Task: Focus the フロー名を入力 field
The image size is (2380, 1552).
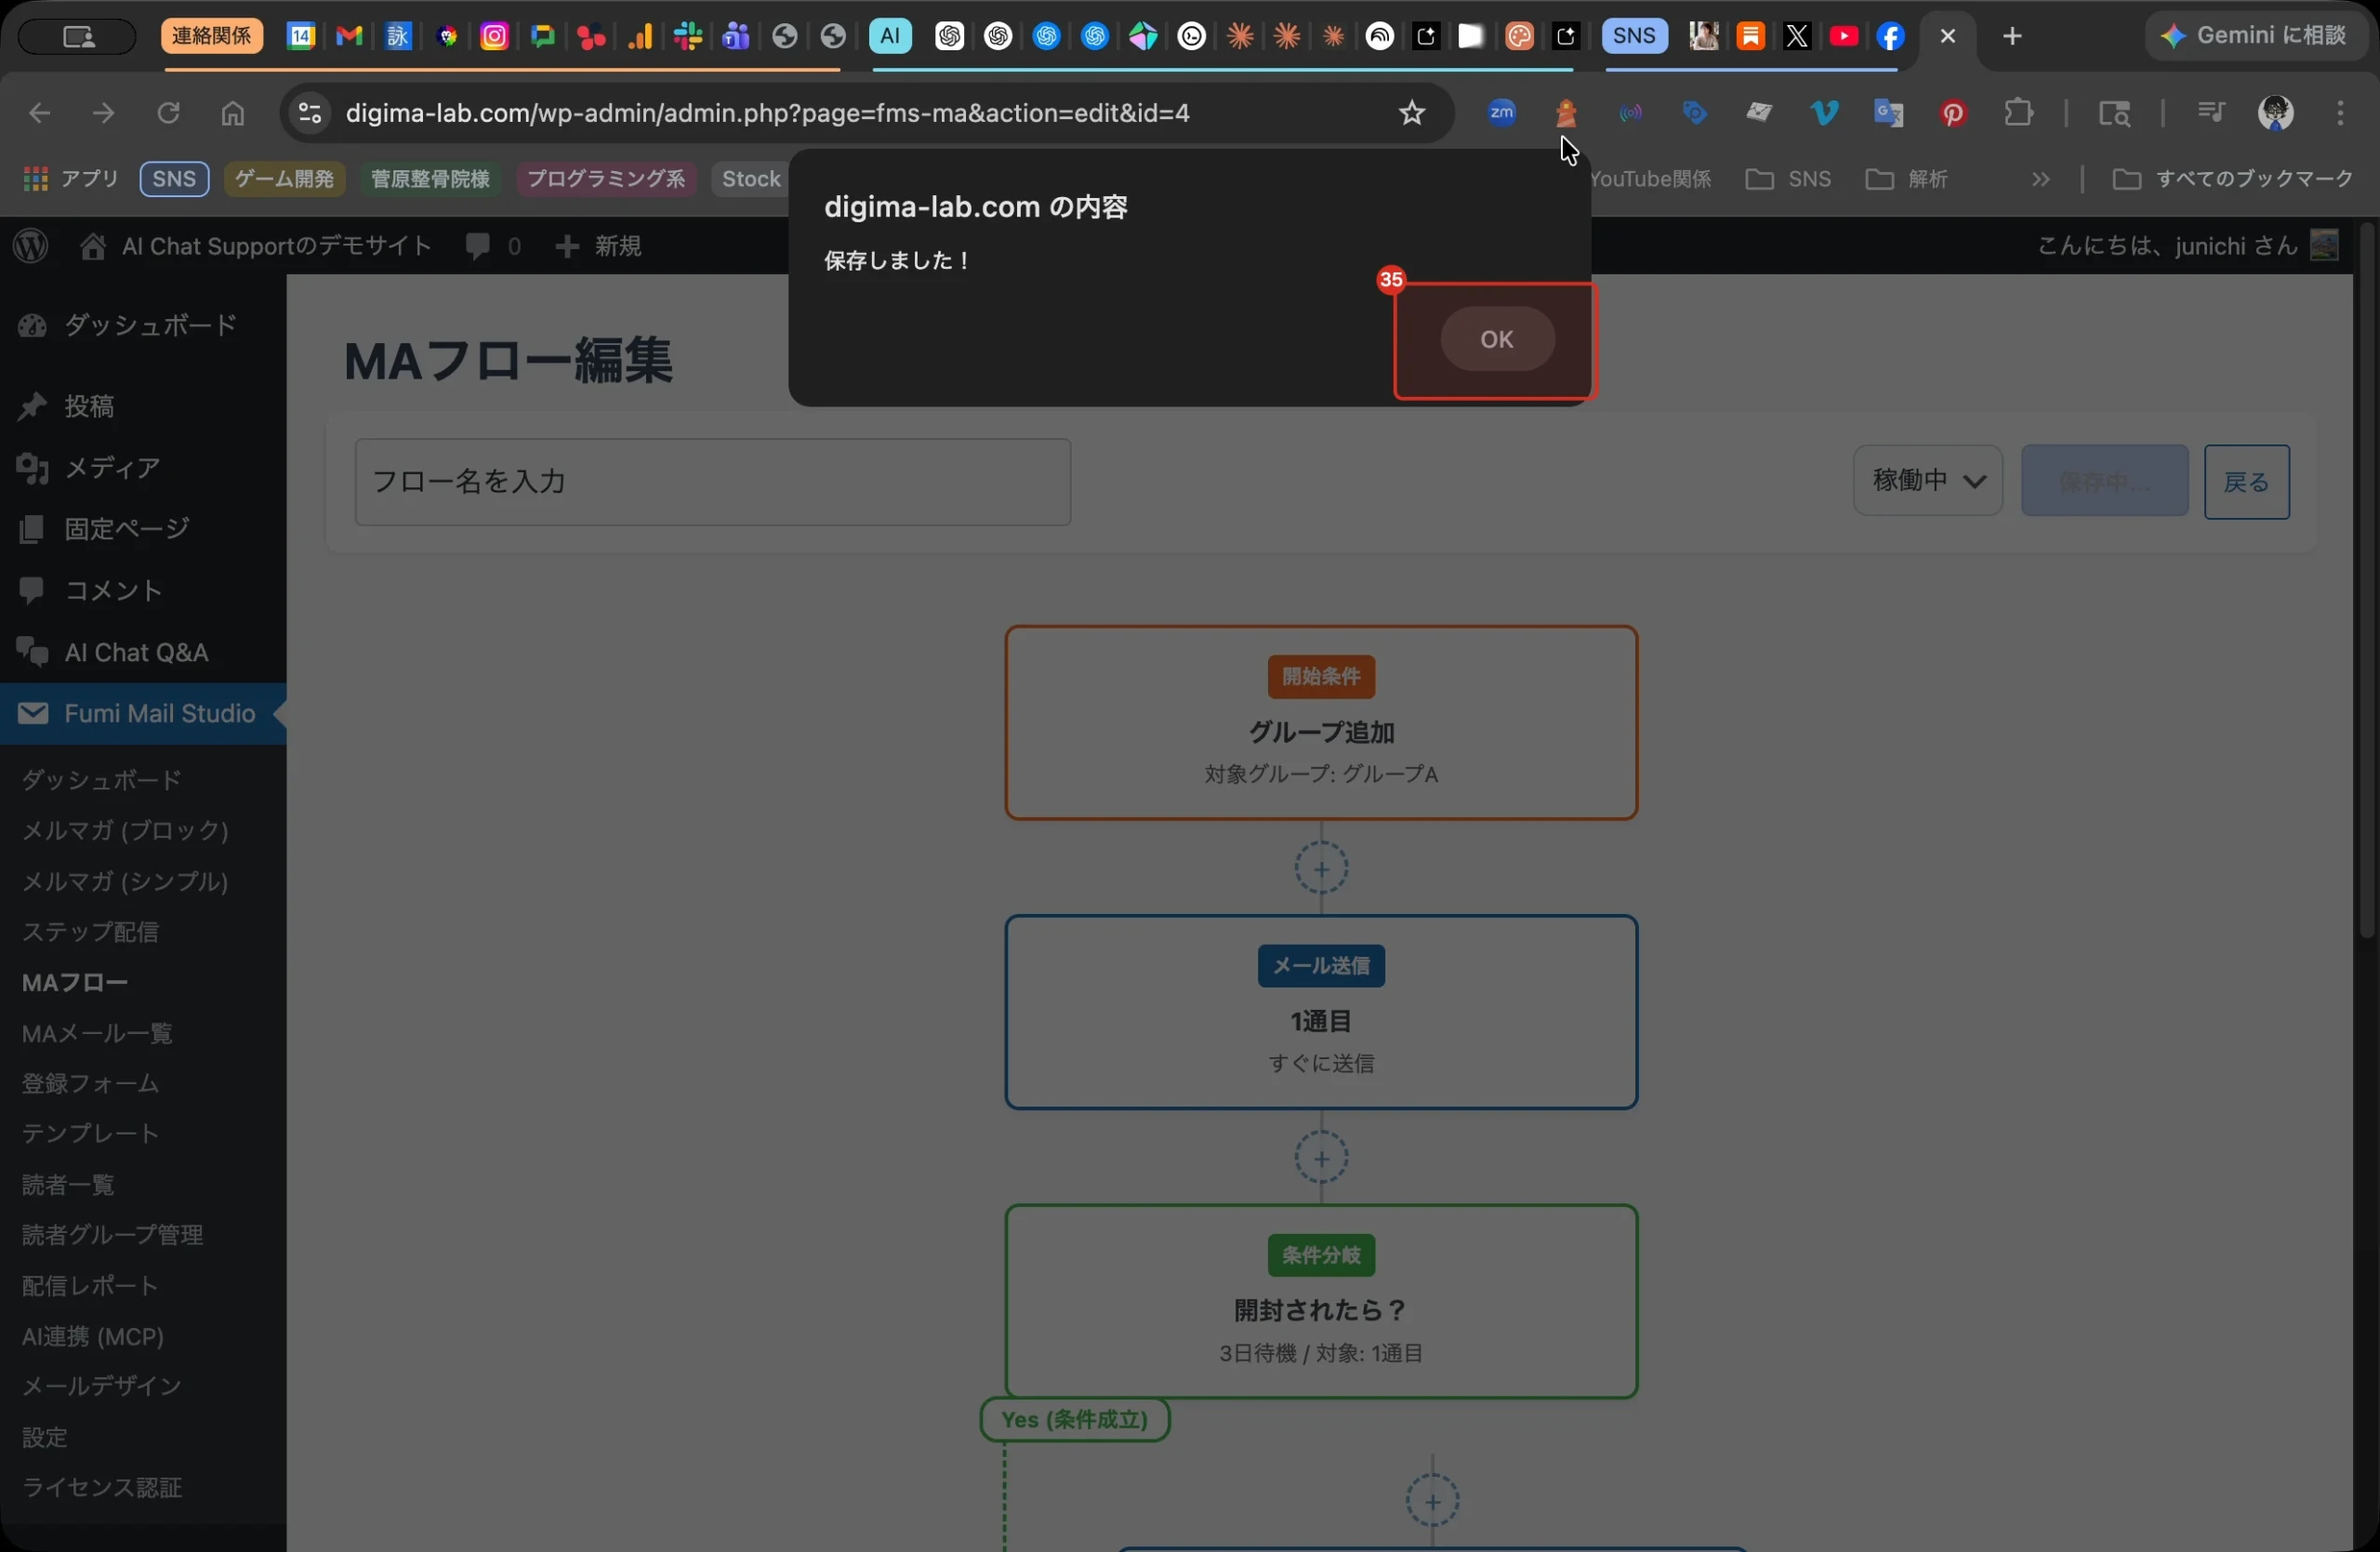Action: tap(712, 482)
